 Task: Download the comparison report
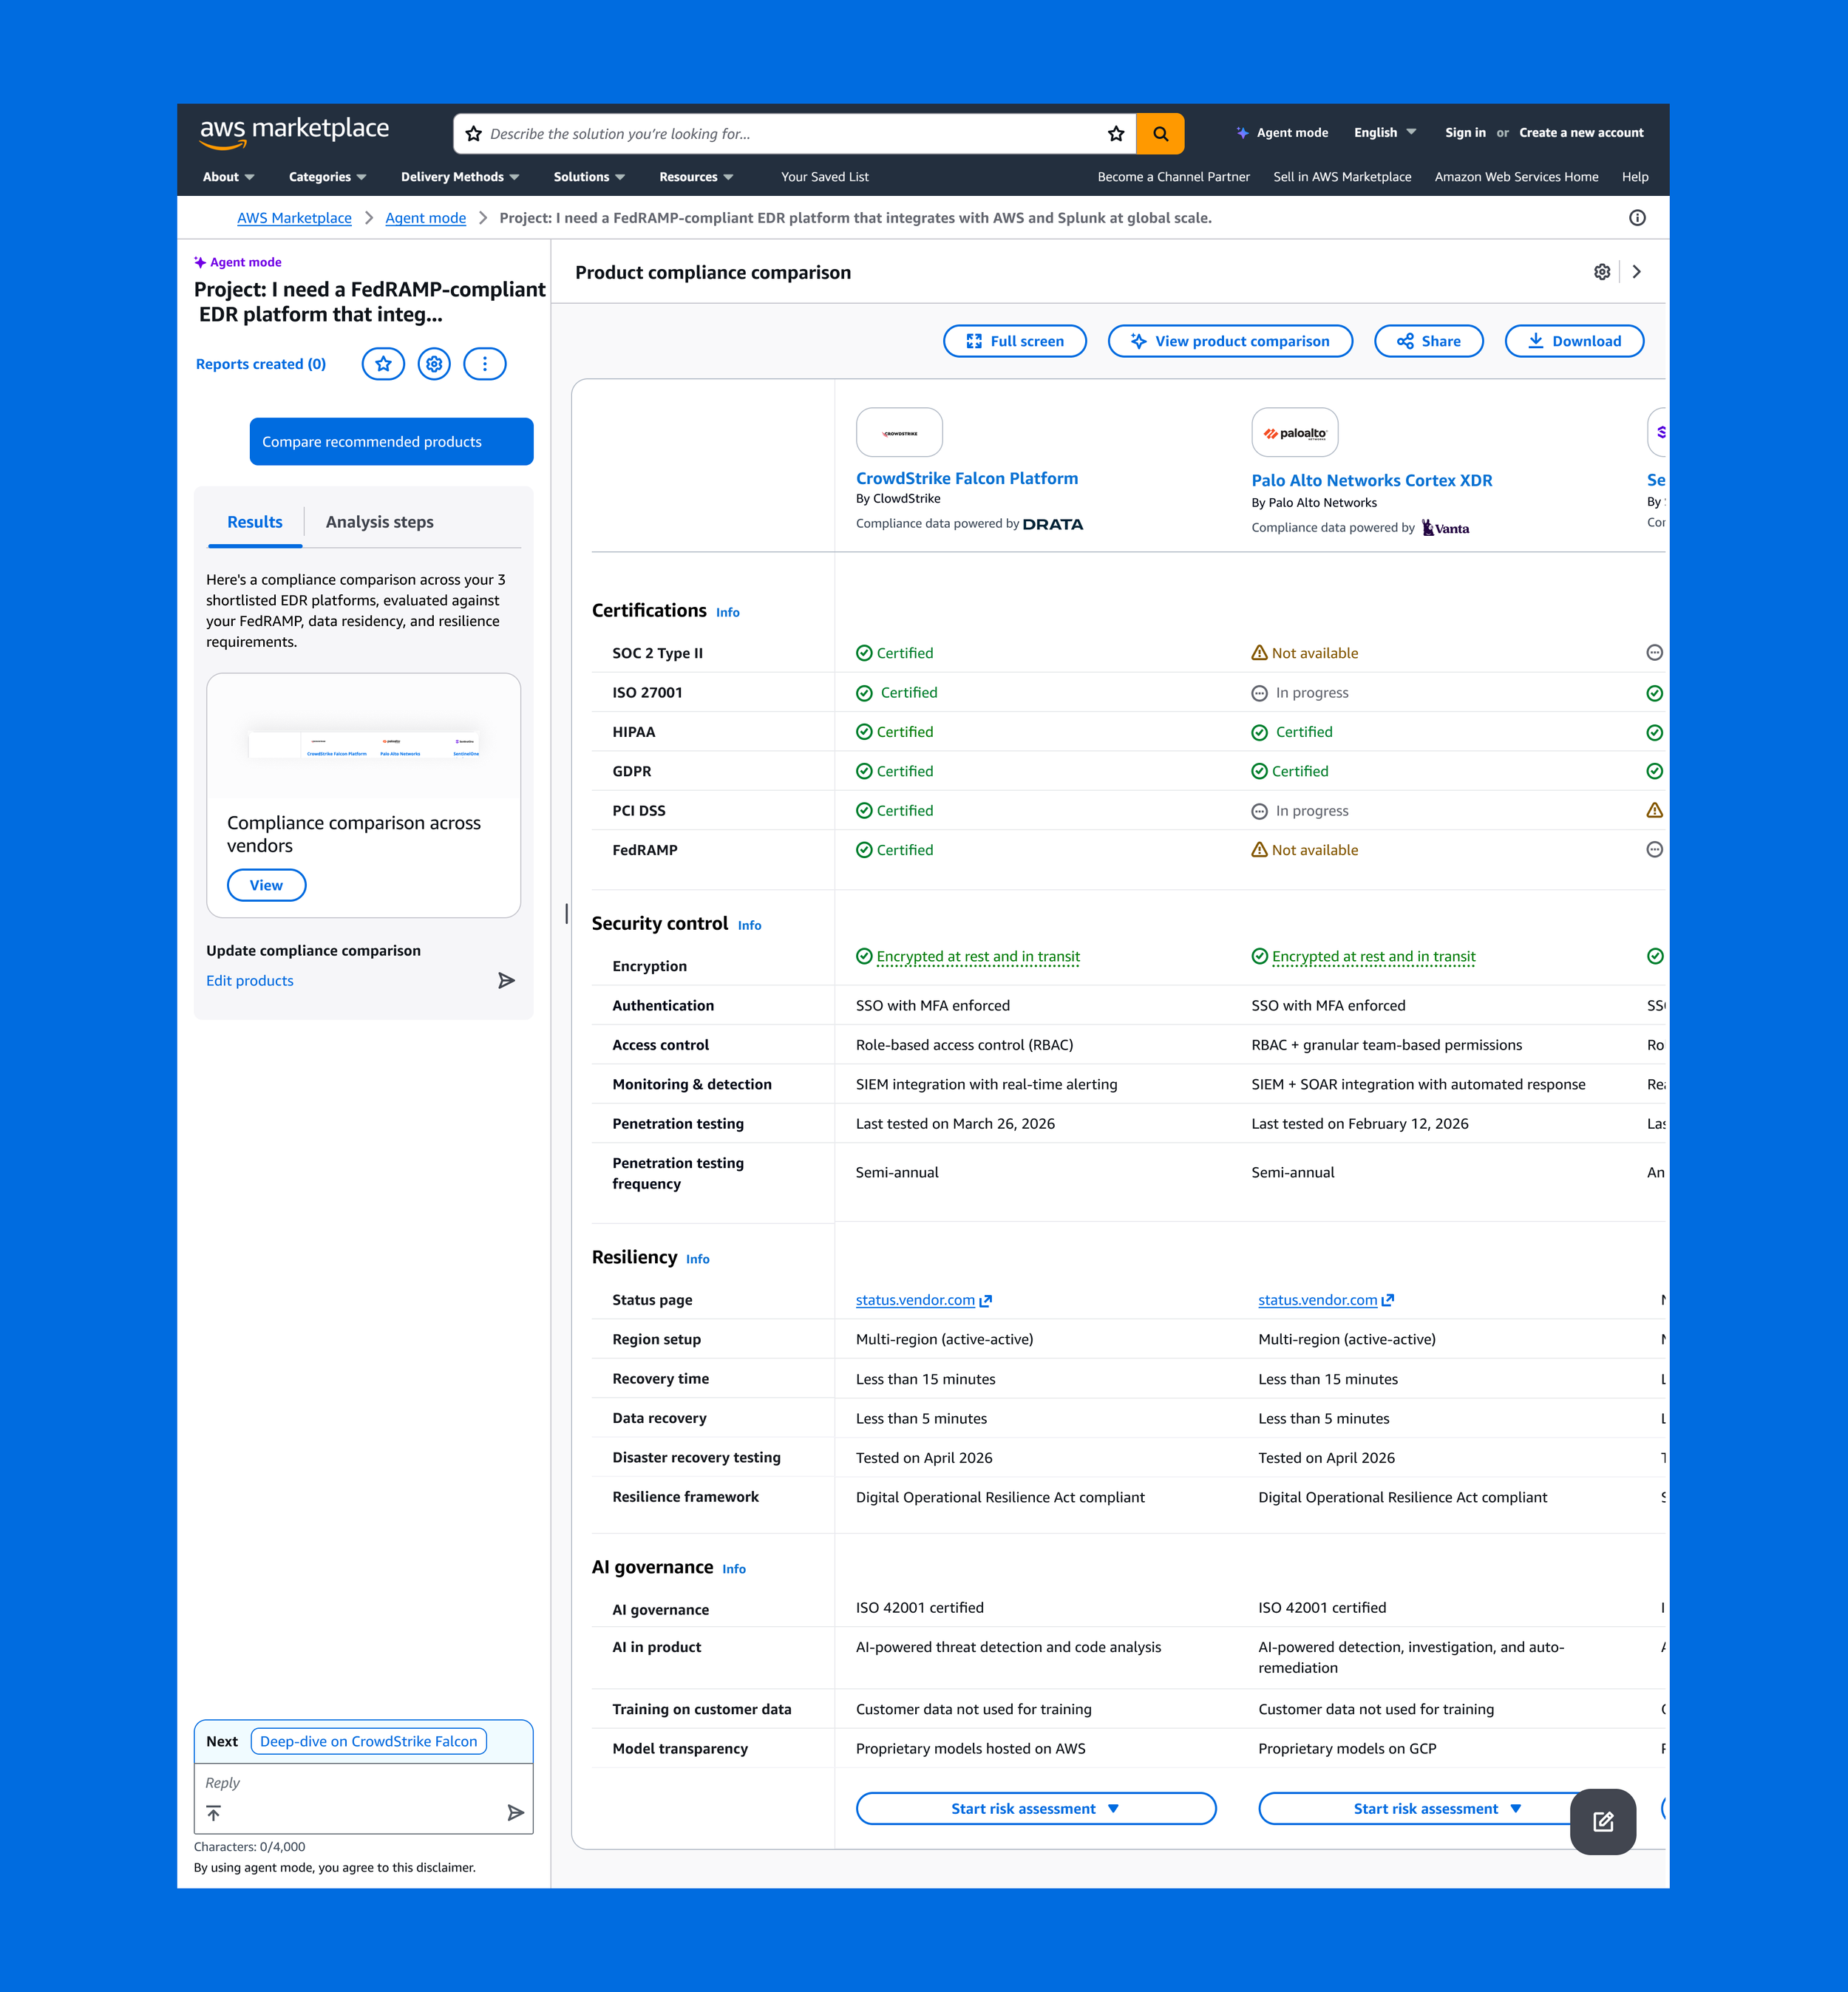1574,341
